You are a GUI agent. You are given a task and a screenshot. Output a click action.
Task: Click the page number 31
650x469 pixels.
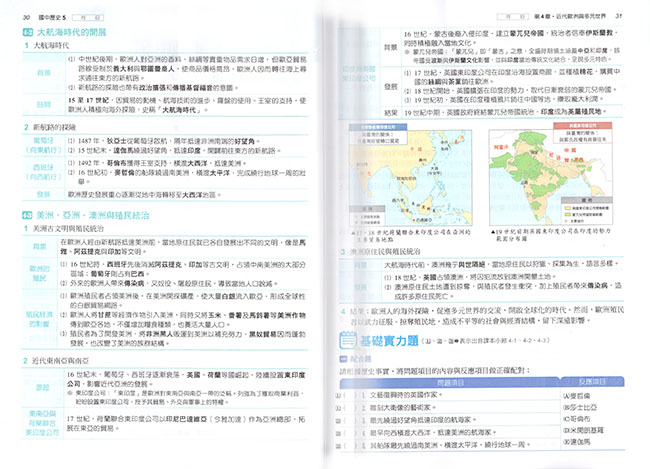pos(618,16)
